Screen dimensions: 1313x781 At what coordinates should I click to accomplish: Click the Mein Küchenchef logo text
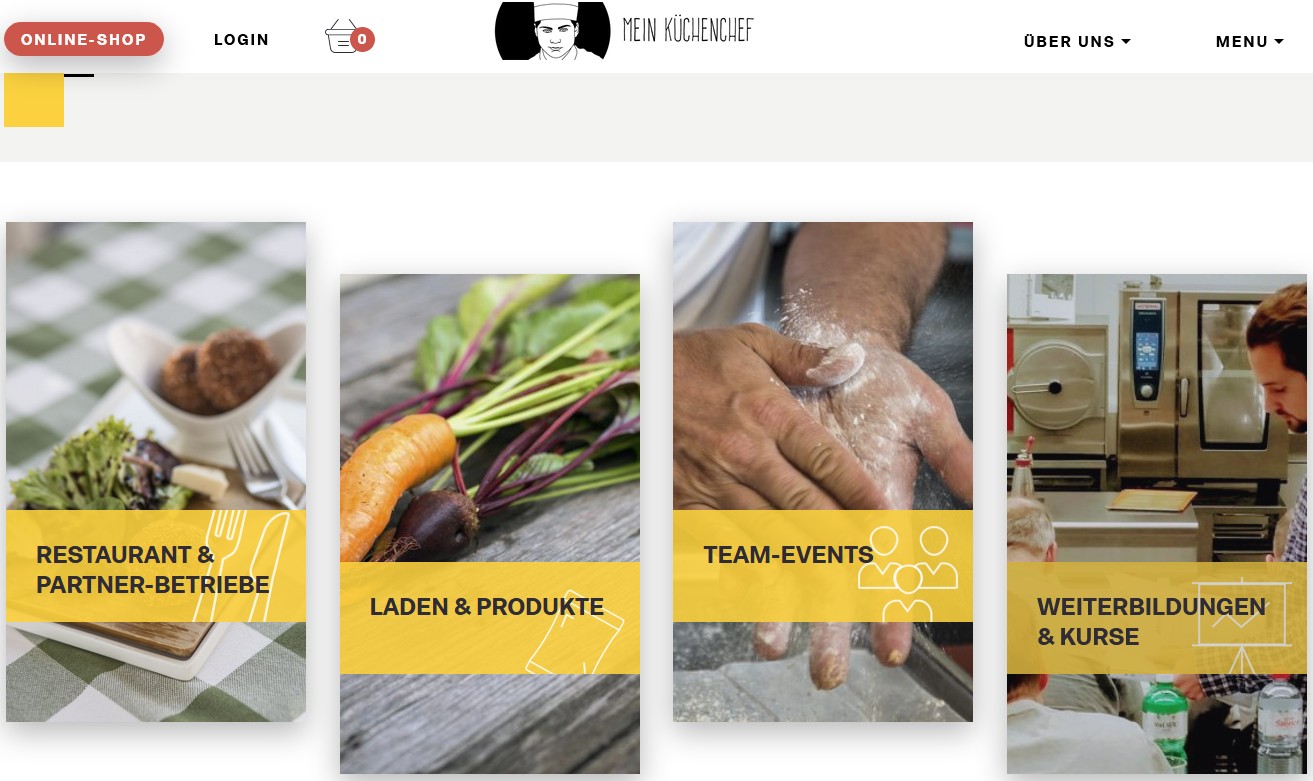(x=688, y=30)
